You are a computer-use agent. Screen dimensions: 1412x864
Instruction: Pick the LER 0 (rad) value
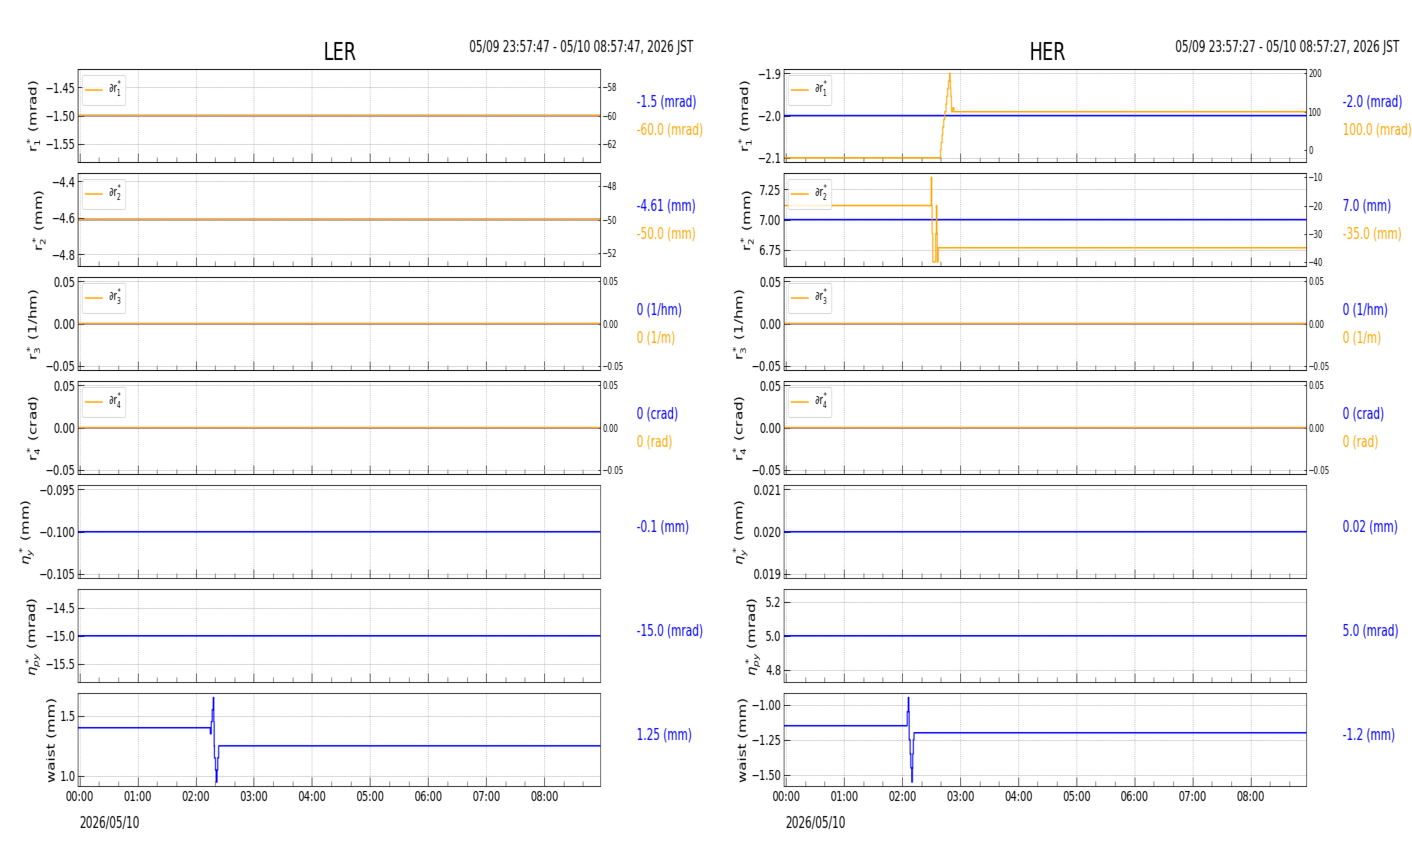[x=654, y=442]
